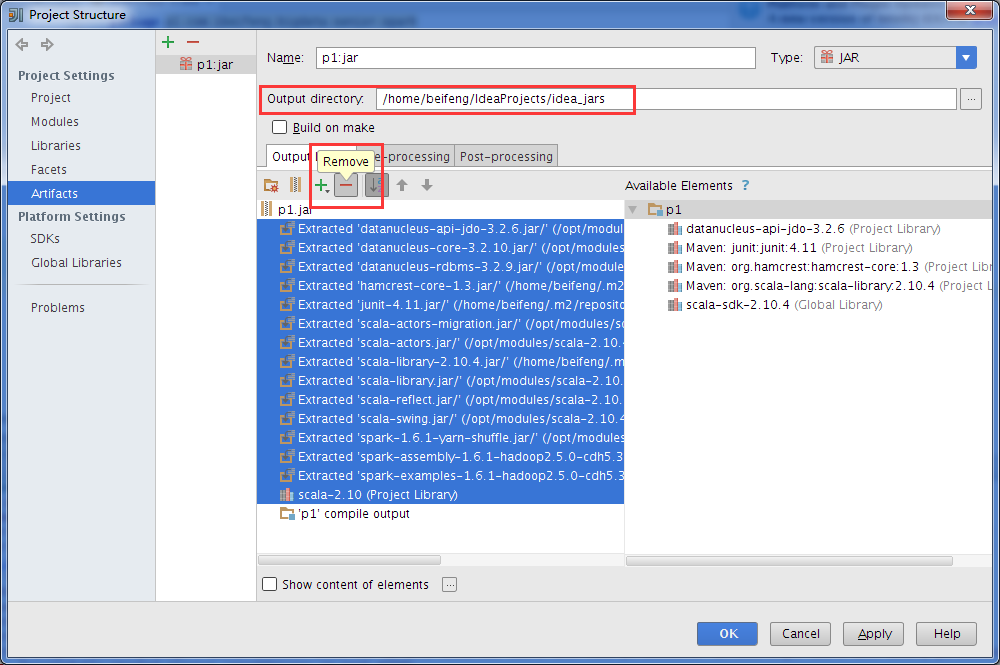This screenshot has height=665, width=1000.
Task: Click the Apply button
Action: tap(874, 634)
